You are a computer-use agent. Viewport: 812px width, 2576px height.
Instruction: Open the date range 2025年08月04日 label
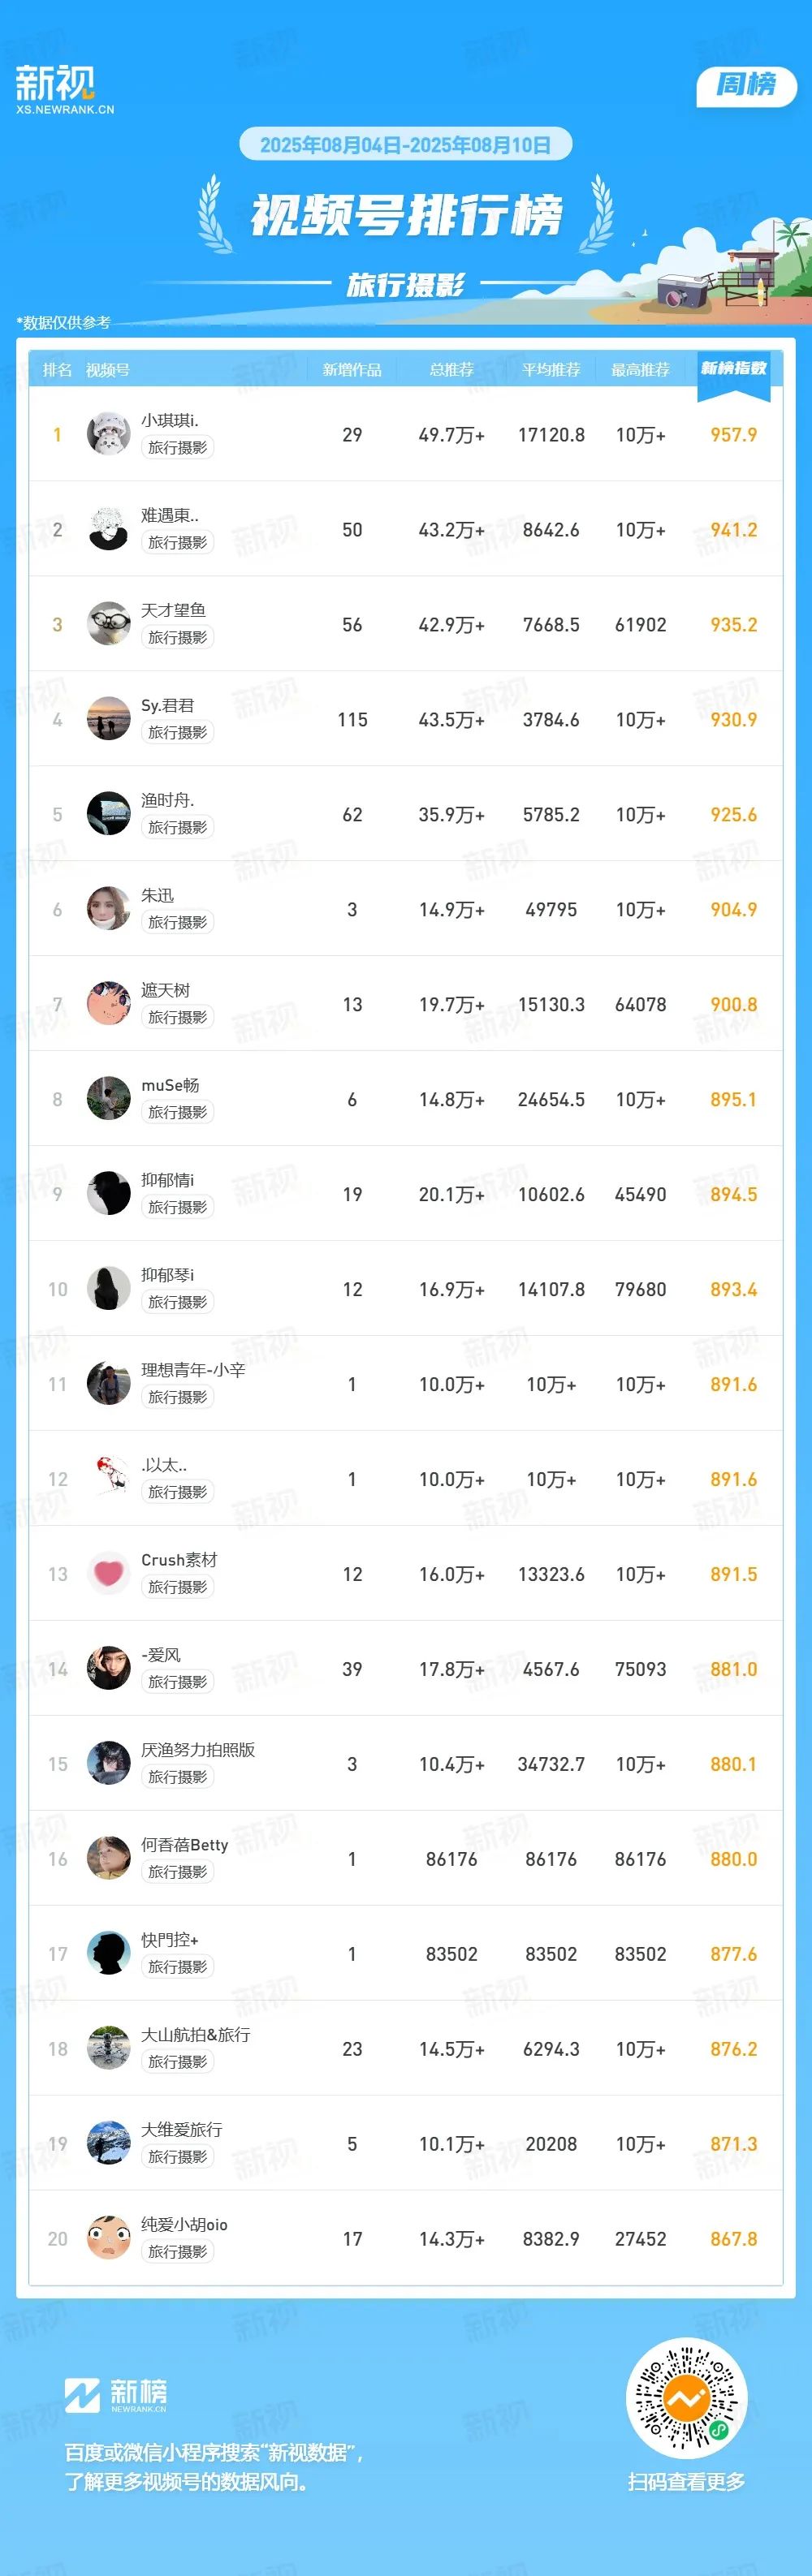(x=405, y=145)
